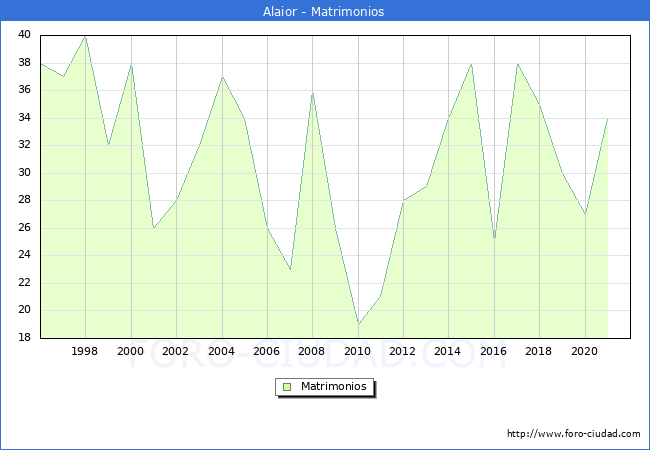Screen dimensions: 650x450
Task: Open the http://www.foro-ciudad.com link
Action: tap(574, 433)
